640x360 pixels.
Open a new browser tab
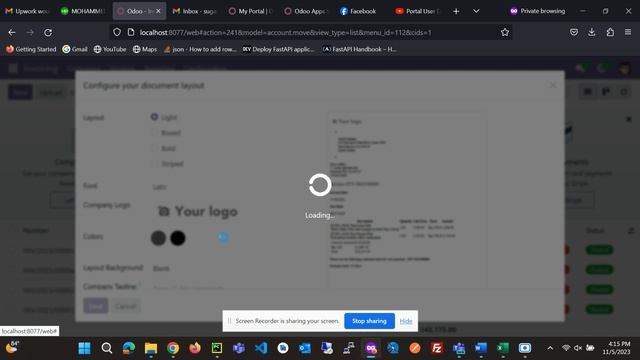(x=456, y=11)
